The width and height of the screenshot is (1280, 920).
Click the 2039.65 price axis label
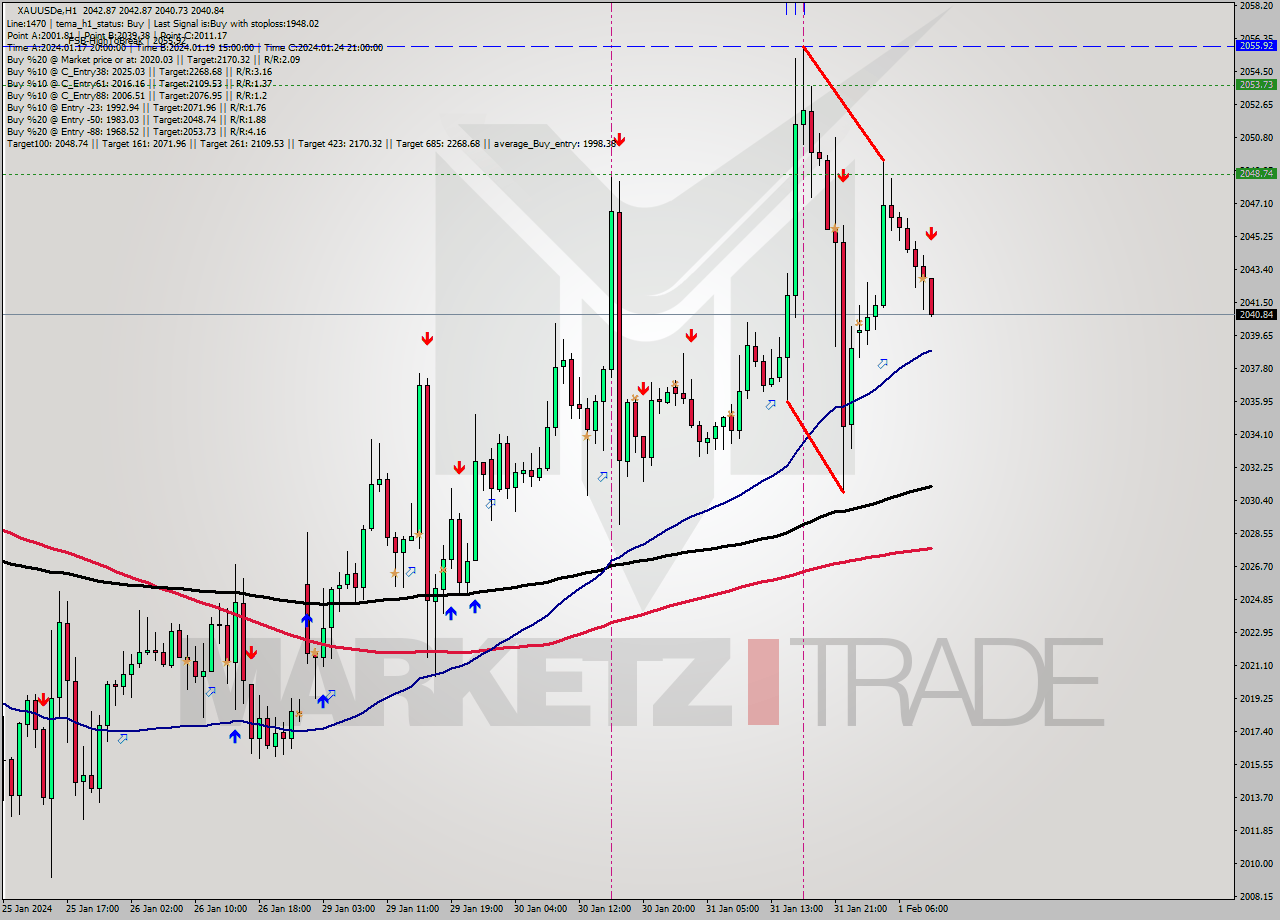pyautogui.click(x=1256, y=335)
